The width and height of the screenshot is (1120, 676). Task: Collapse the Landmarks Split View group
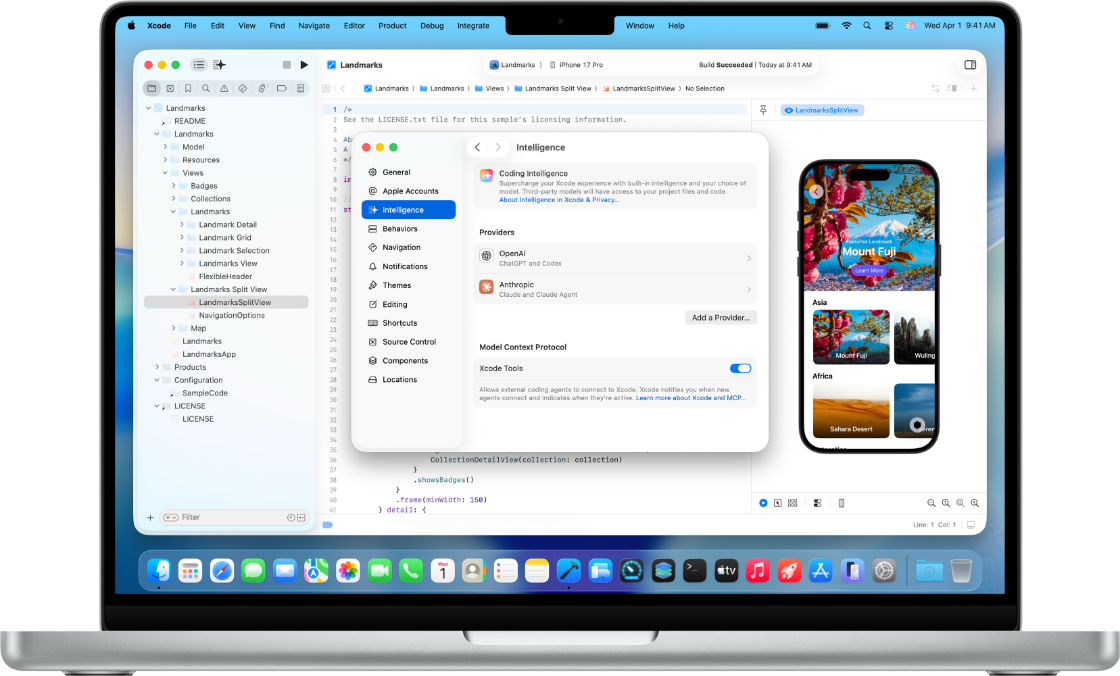173,289
